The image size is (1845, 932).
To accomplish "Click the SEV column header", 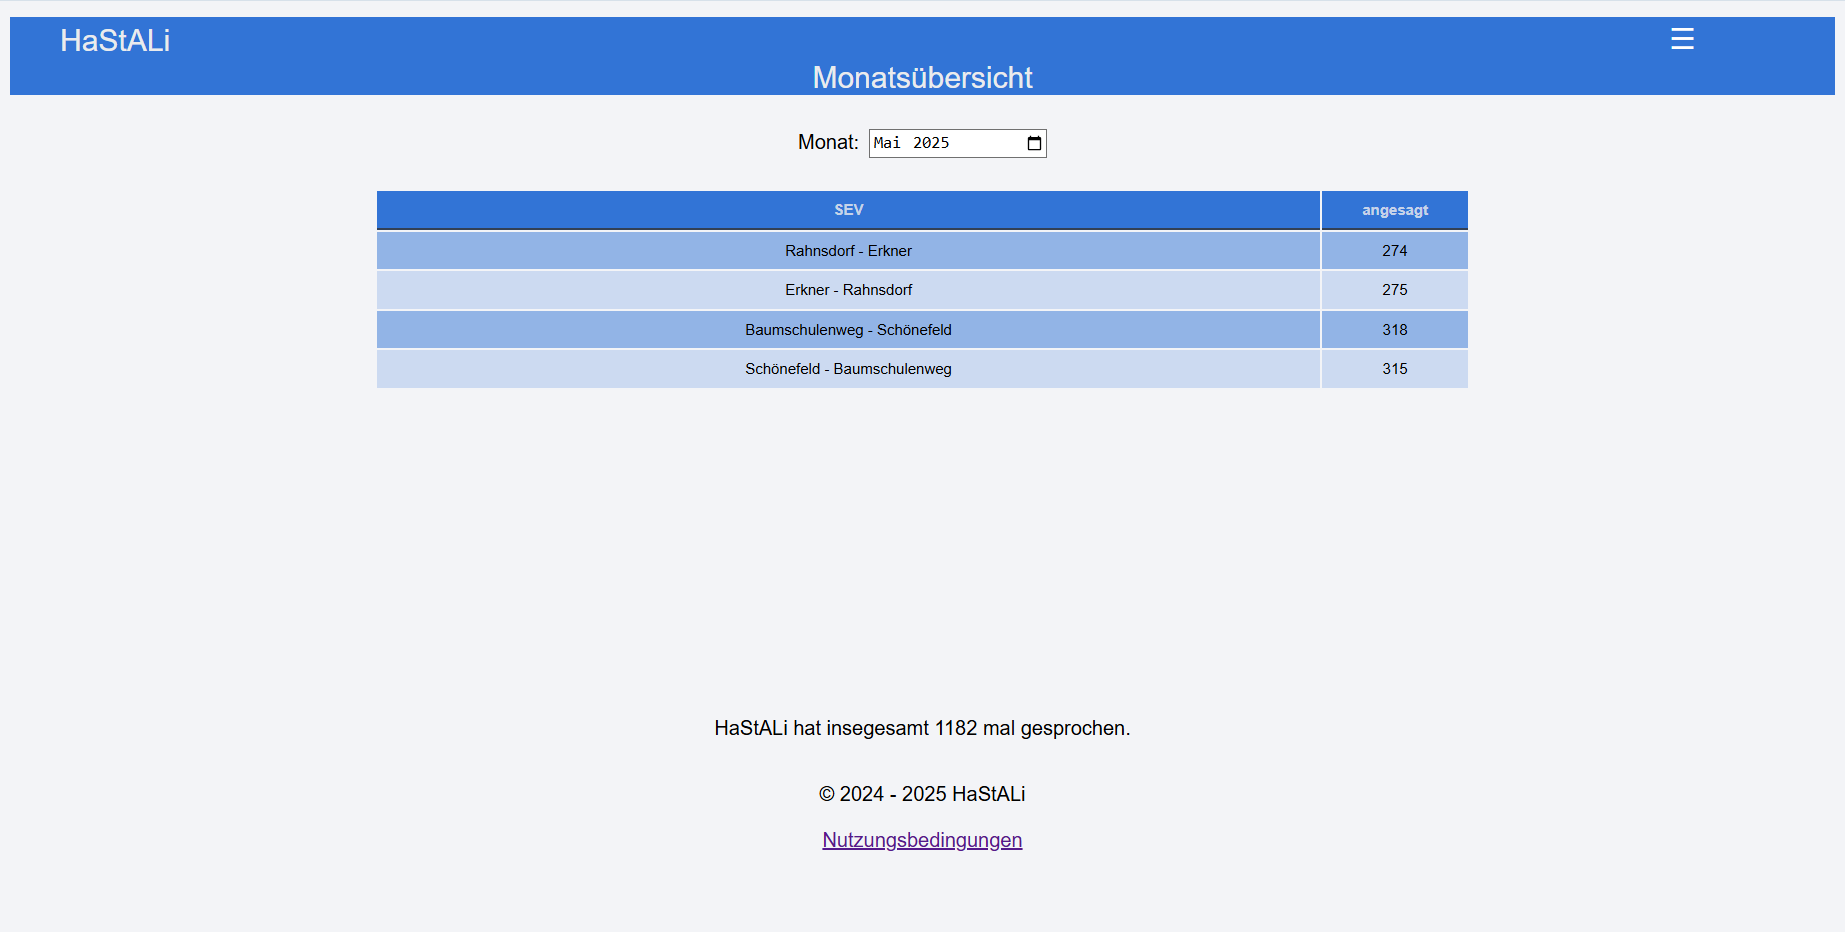I will coord(848,210).
